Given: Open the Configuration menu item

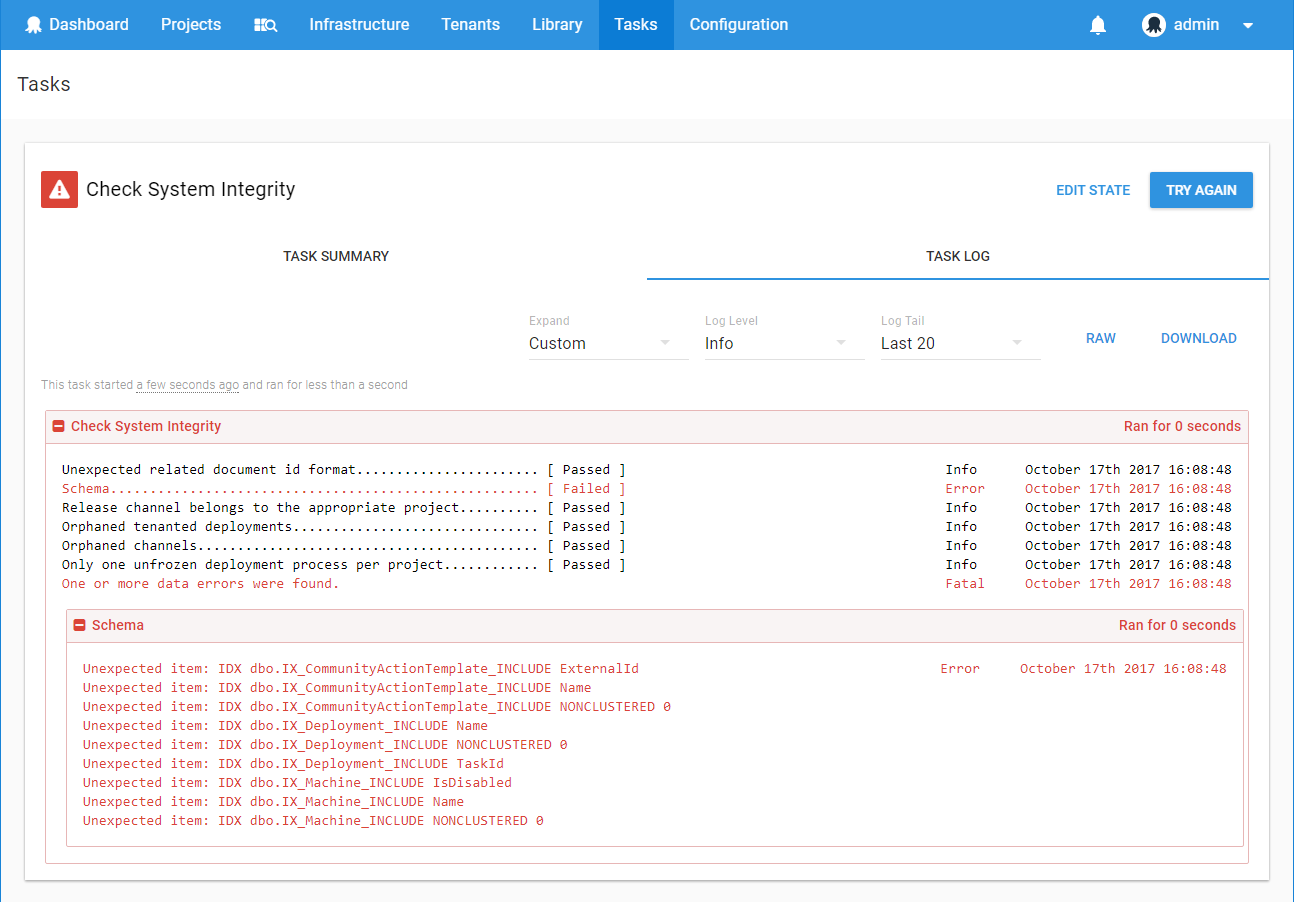Looking at the screenshot, I should pos(738,25).
